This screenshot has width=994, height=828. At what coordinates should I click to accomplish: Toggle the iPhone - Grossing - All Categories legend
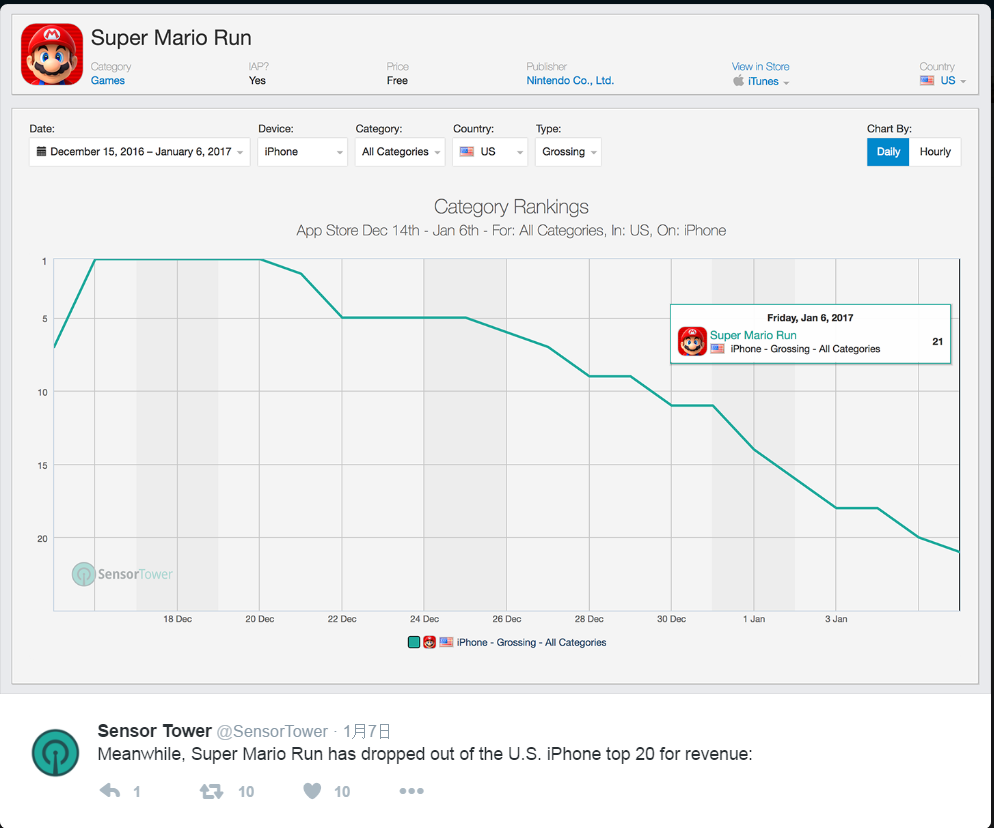pyautogui.click(x=531, y=642)
